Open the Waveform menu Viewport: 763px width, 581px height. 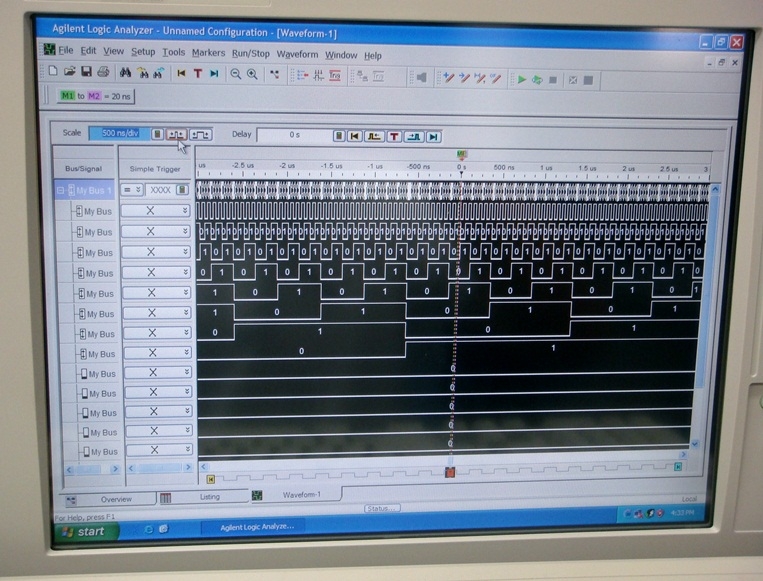[297, 54]
